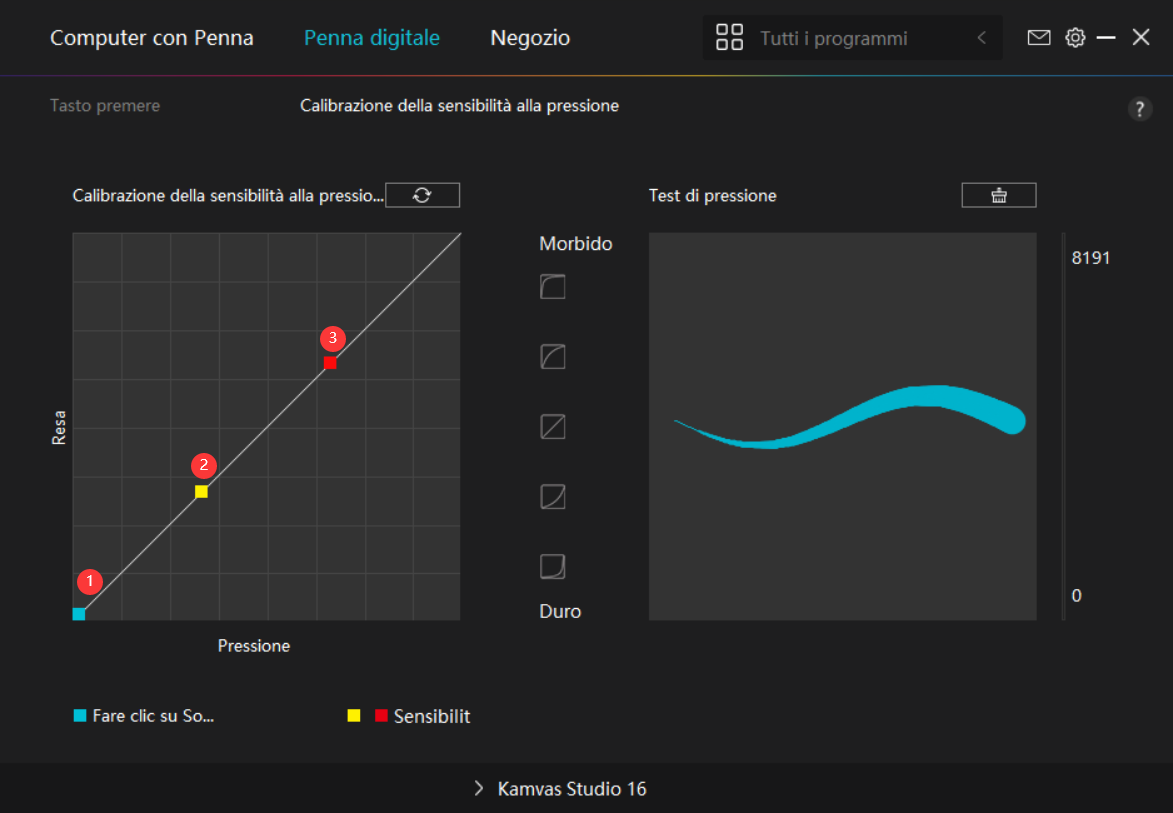Click inside the Test di pressione canvas
1173x813 pixels.
842,520
